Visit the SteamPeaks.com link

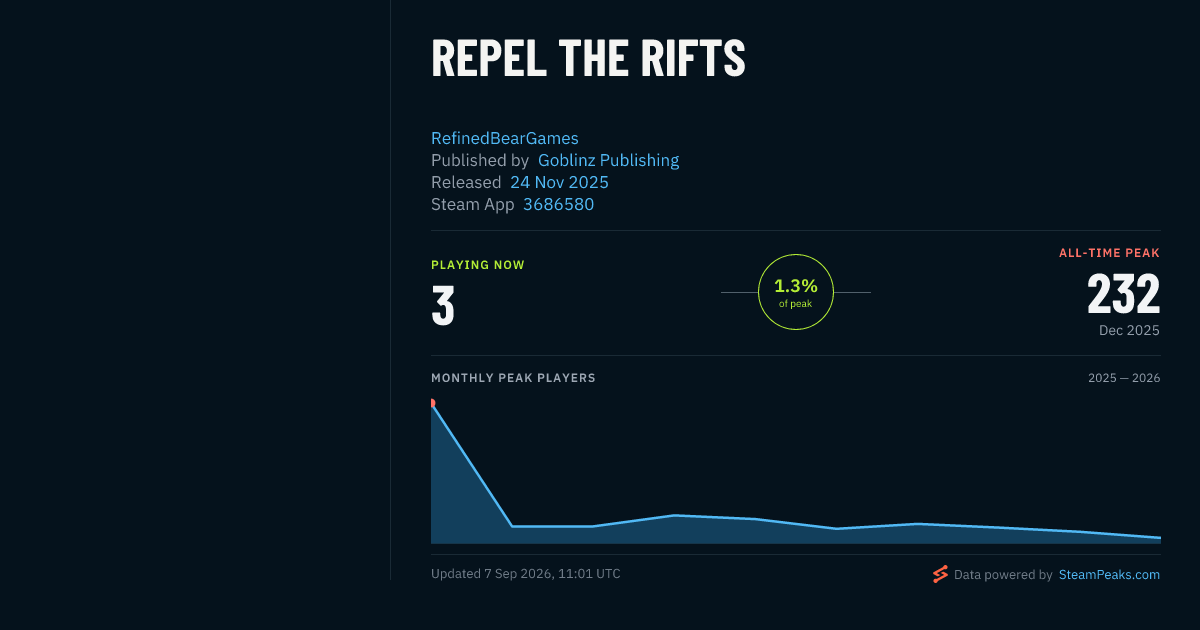pos(1109,575)
